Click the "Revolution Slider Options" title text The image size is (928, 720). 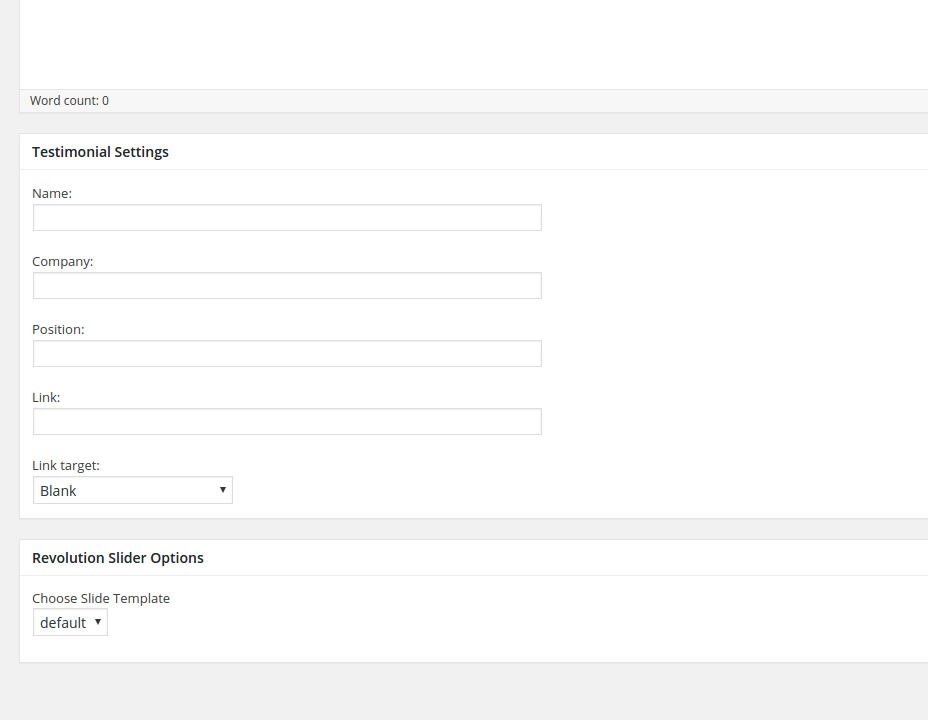[118, 558]
